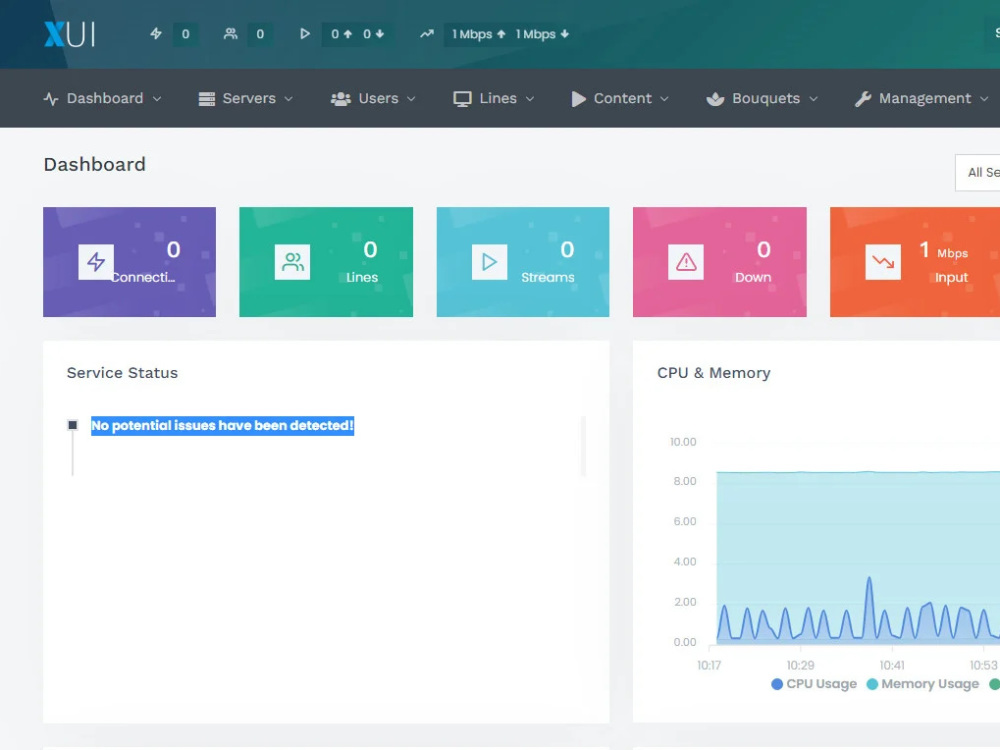Viewport: 1000px width, 750px height.
Task: Click the orange Input stat card icon
Action: (882, 261)
